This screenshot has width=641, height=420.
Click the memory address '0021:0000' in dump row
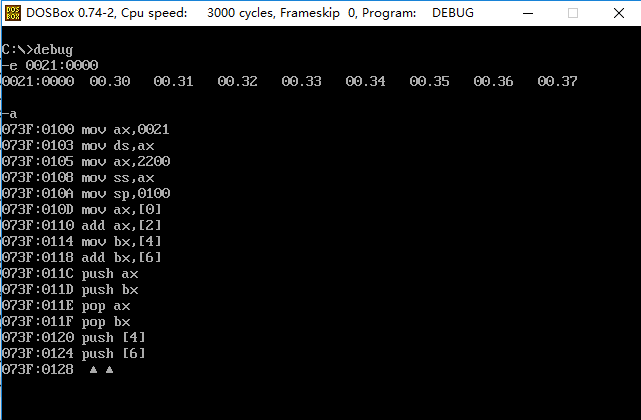click(38, 81)
